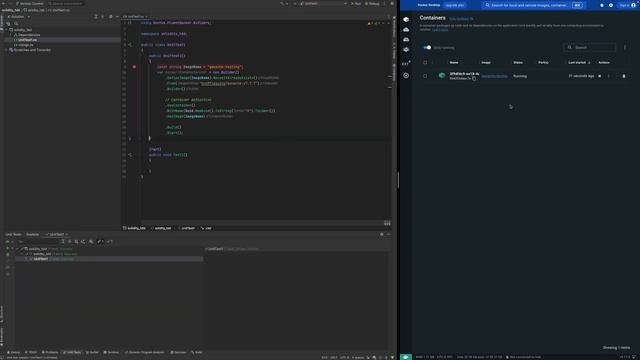Click Give feedback link beside Containers
This screenshot has height=360, width=640.
461,19
